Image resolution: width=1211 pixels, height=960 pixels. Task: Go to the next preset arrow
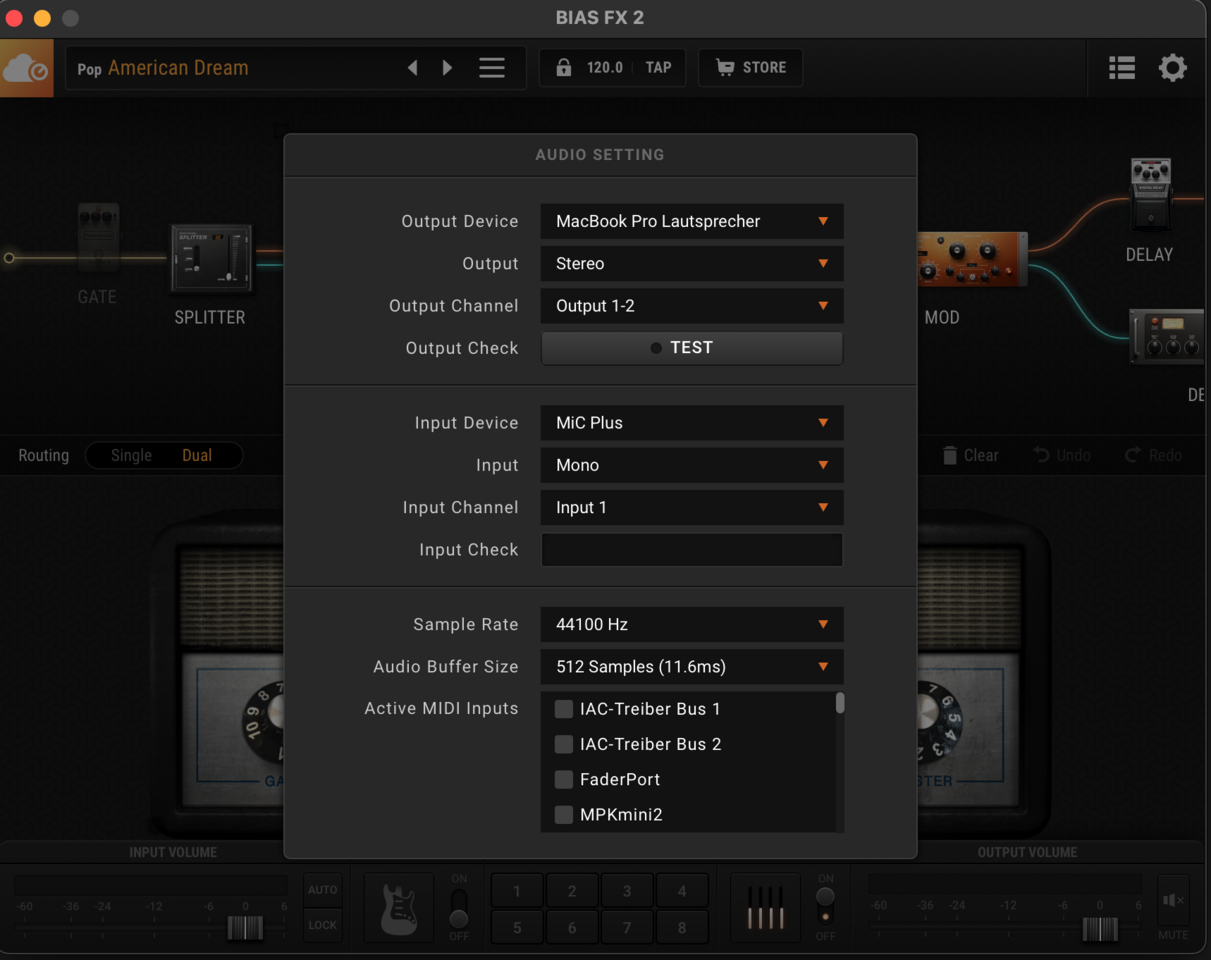[x=447, y=68]
